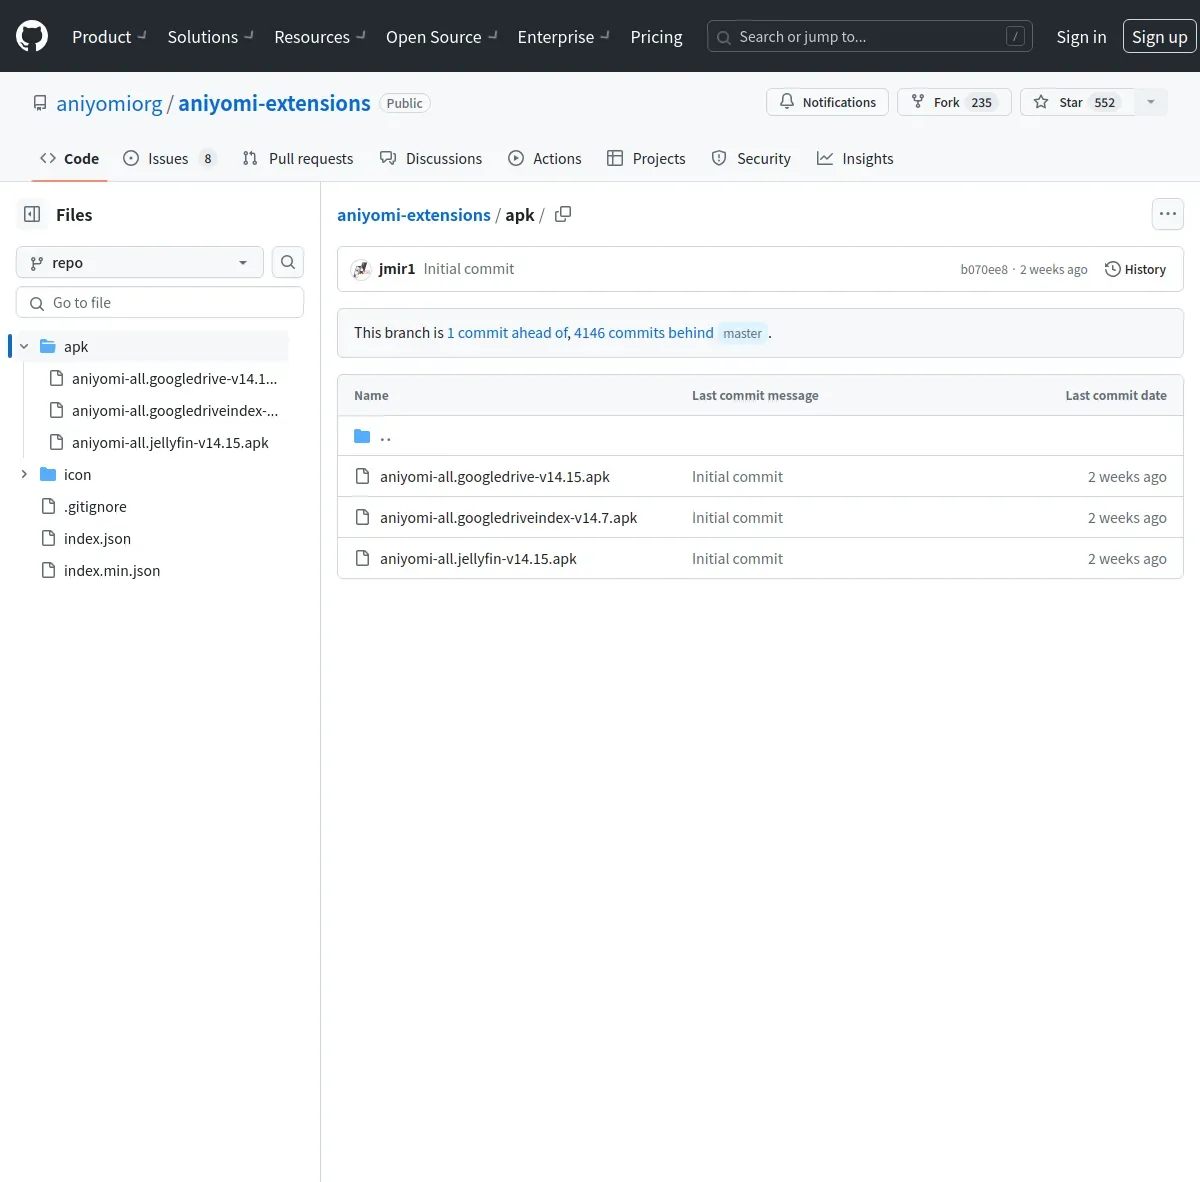Click the 4146 commits behind link

pyautogui.click(x=644, y=333)
